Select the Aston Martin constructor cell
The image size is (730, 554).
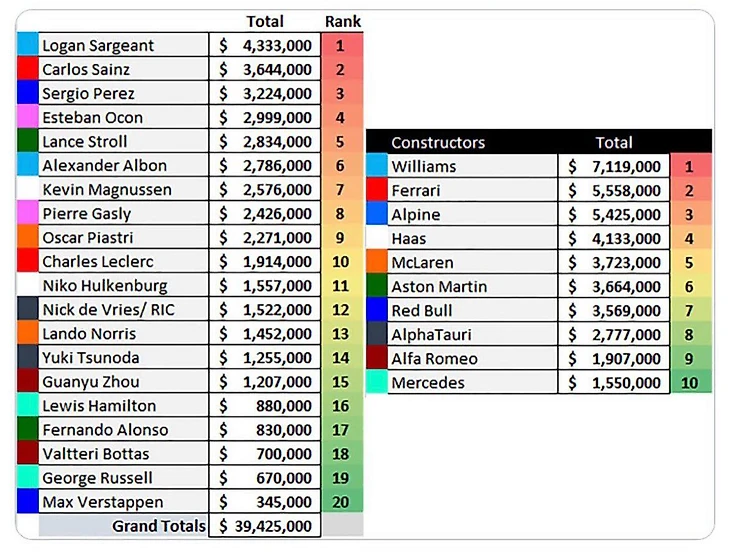[471, 287]
